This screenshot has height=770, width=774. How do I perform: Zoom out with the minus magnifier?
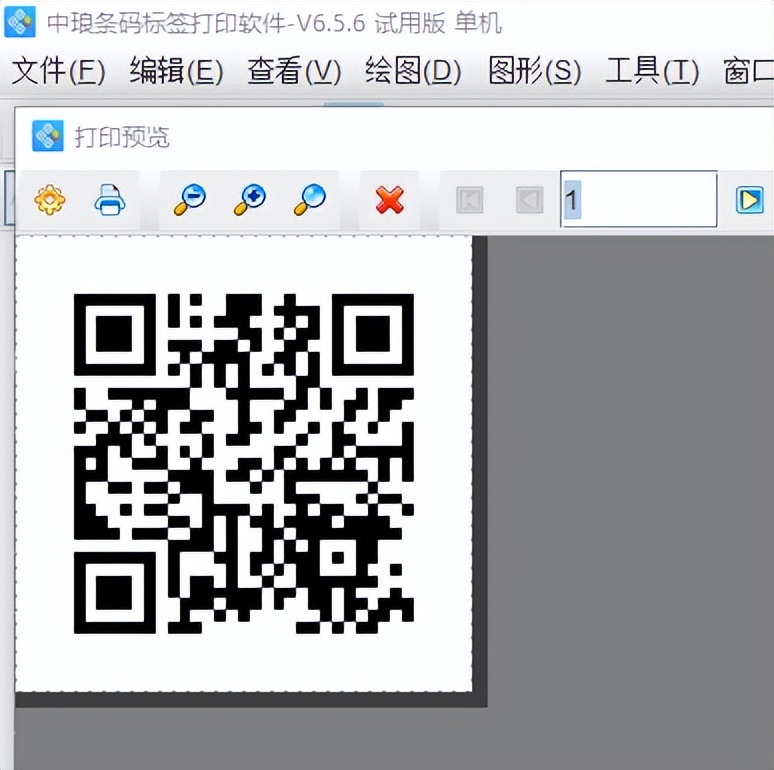point(190,199)
